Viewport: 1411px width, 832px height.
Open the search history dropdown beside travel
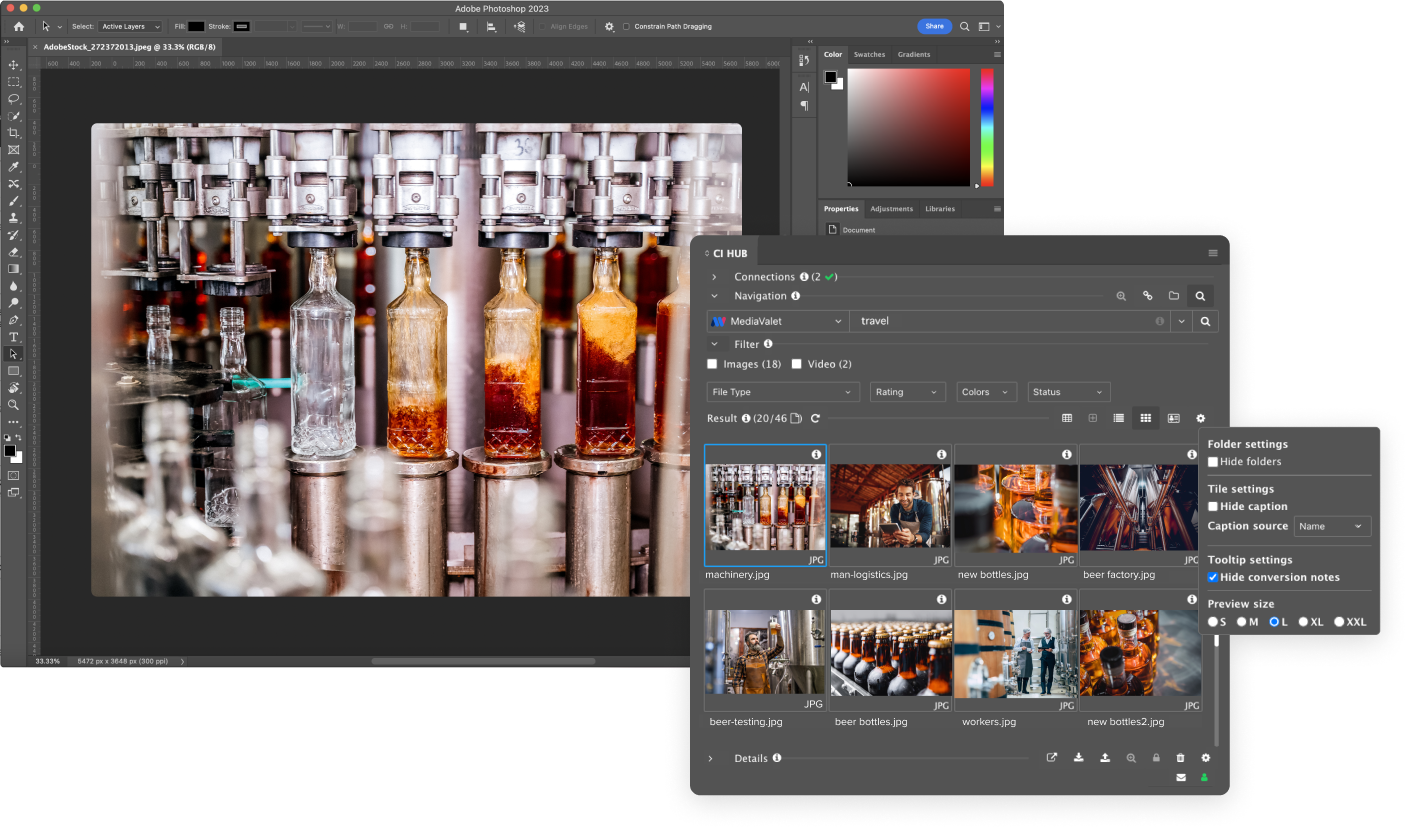[x=1182, y=321]
